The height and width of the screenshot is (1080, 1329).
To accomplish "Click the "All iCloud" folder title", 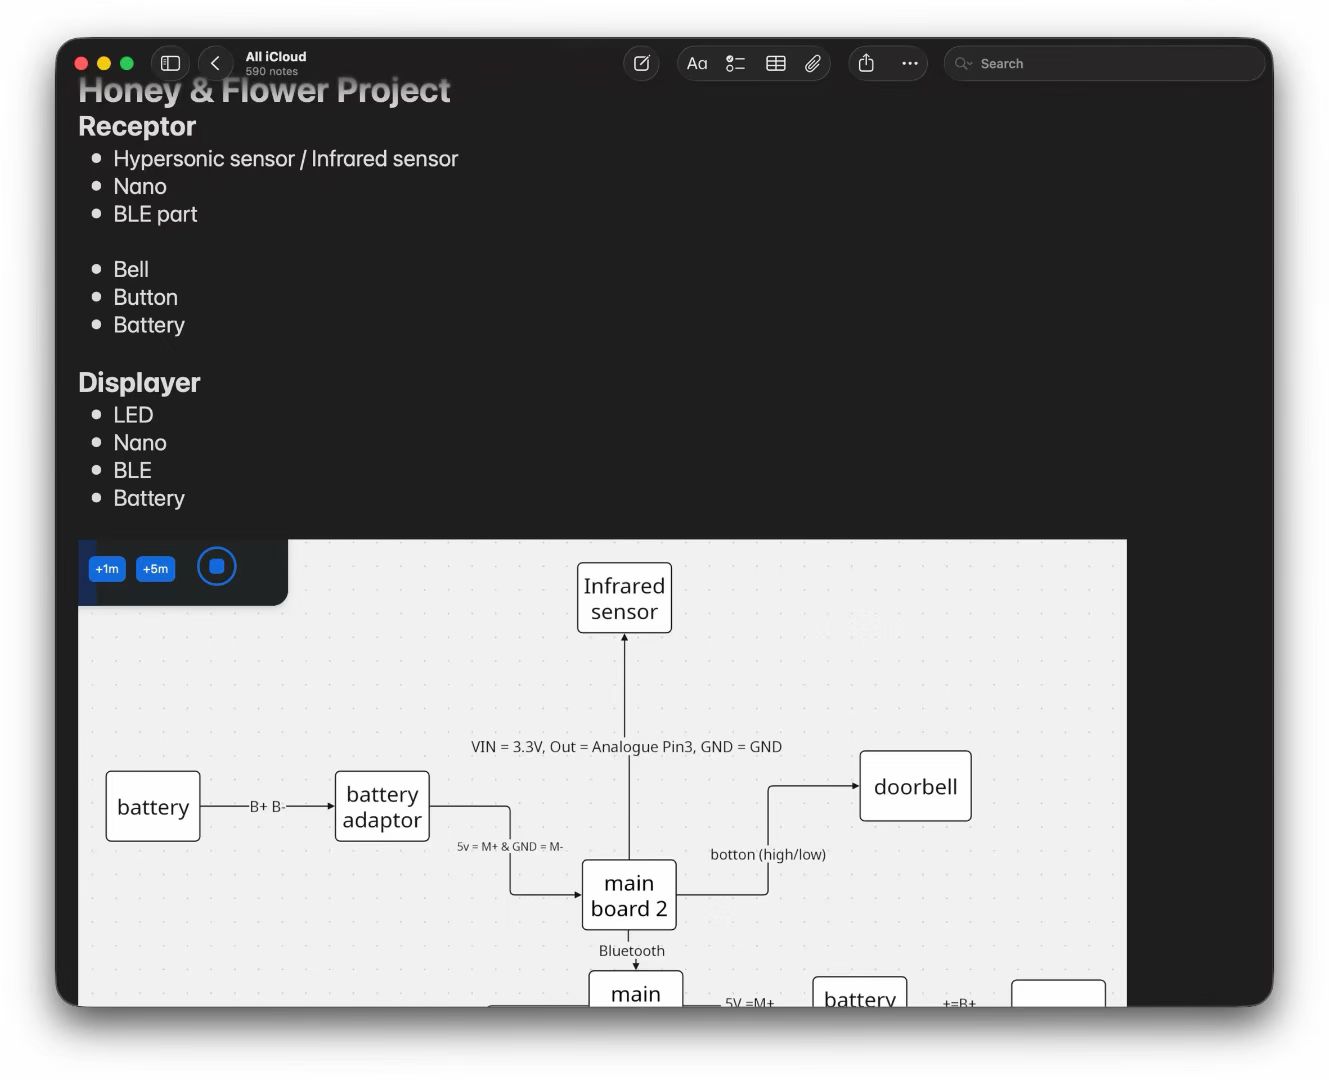I will [276, 56].
